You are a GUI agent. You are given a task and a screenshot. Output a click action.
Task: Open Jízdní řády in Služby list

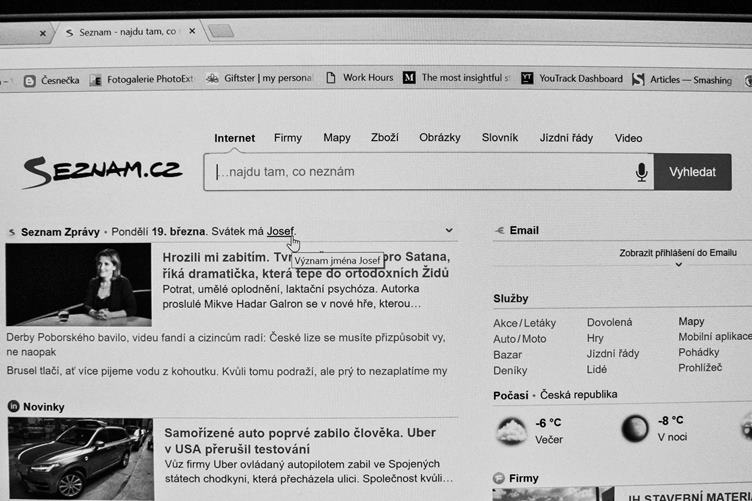coord(612,354)
